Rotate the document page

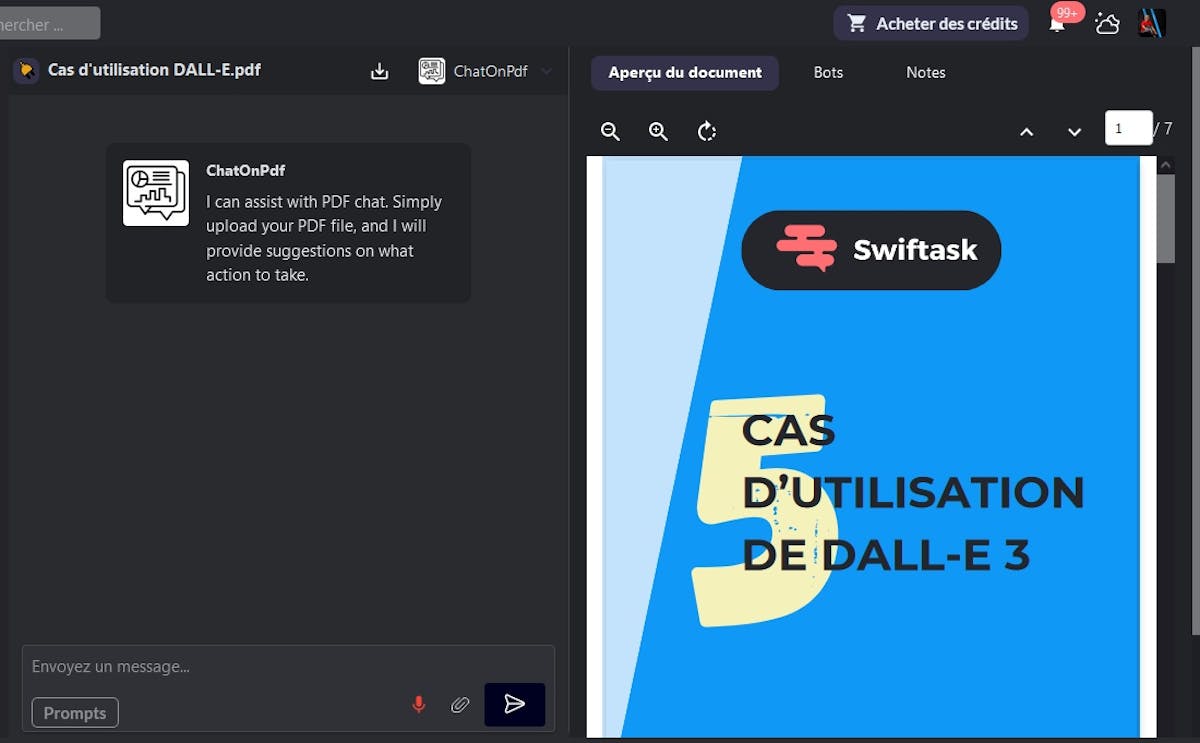pyautogui.click(x=707, y=131)
